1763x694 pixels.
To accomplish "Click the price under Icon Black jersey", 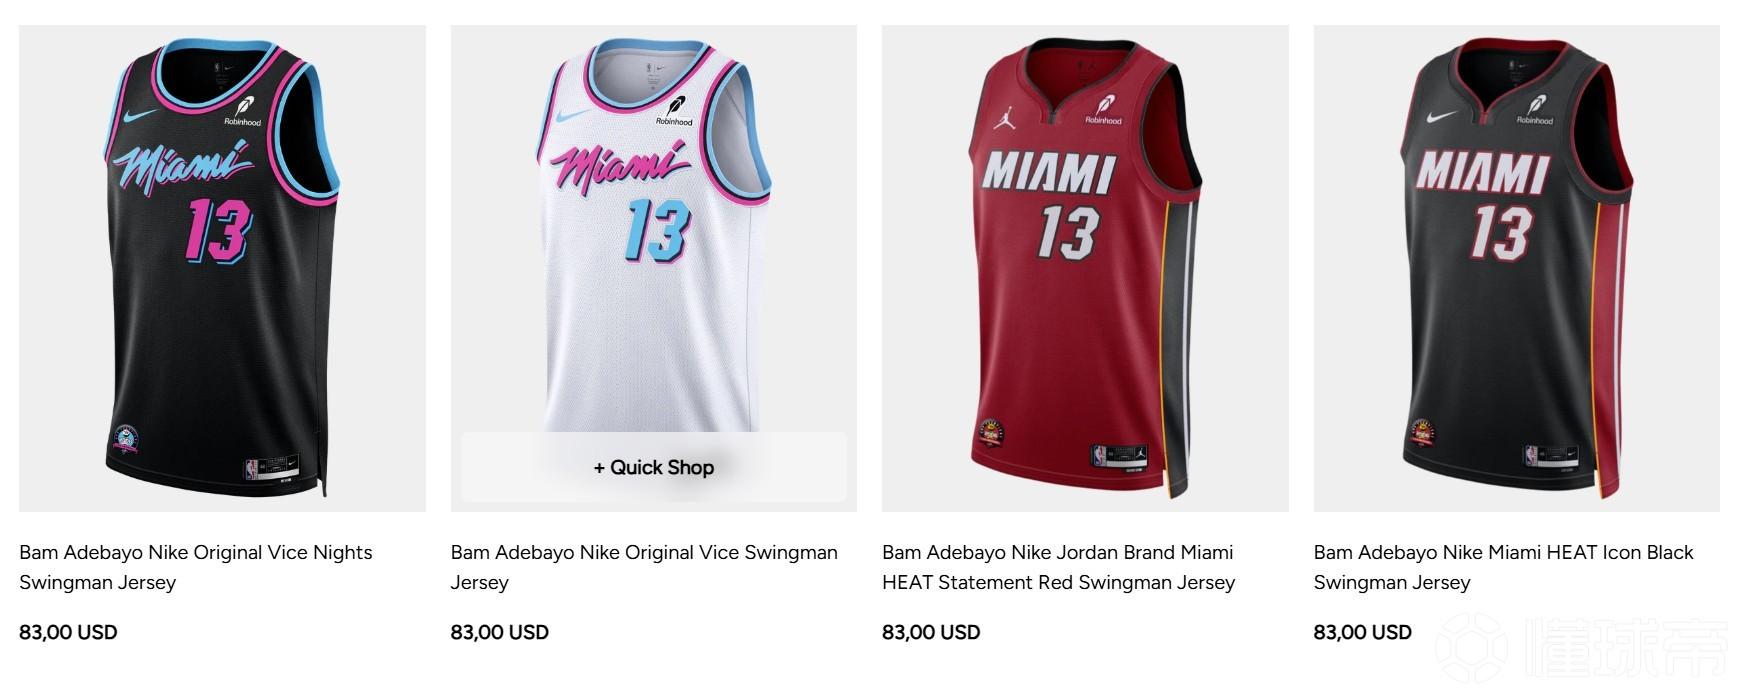I will click(1362, 632).
